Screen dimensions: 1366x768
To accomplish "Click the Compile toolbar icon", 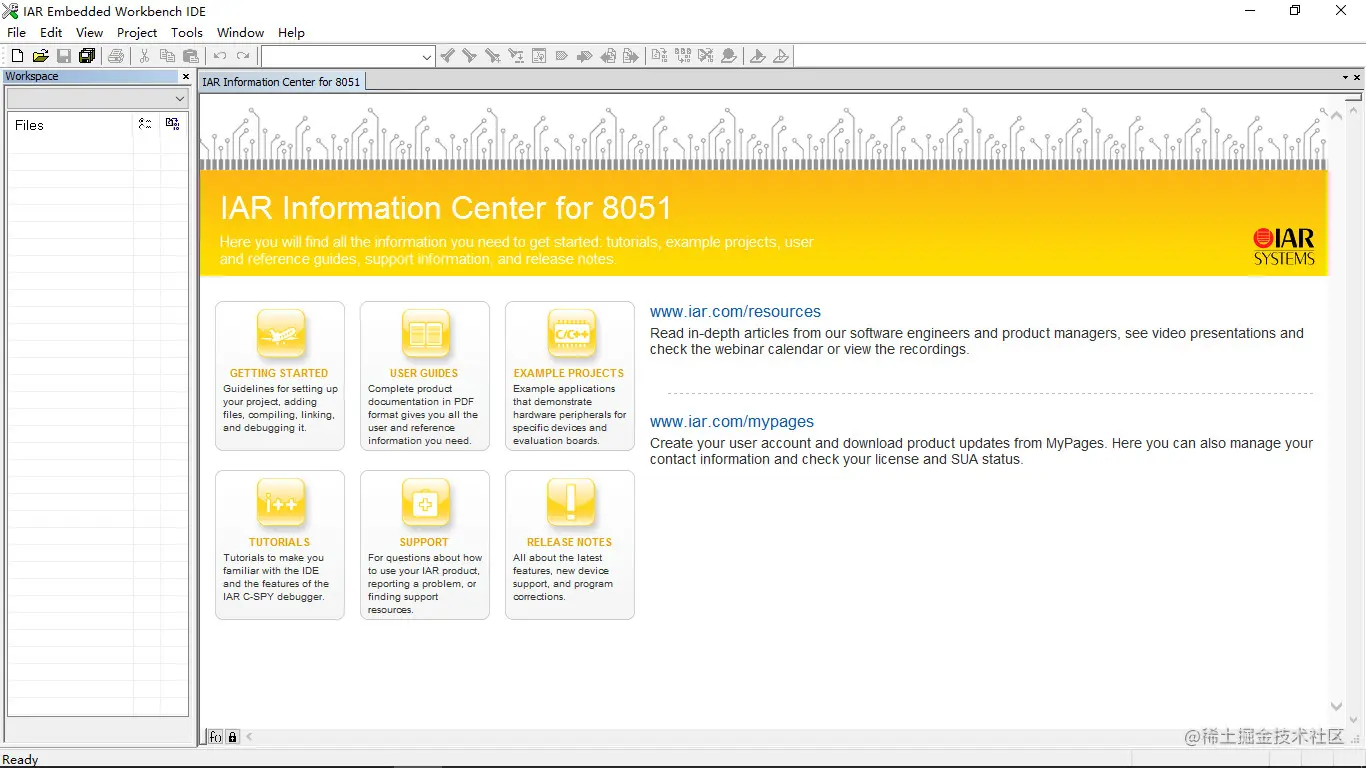I will pyautogui.click(x=659, y=56).
